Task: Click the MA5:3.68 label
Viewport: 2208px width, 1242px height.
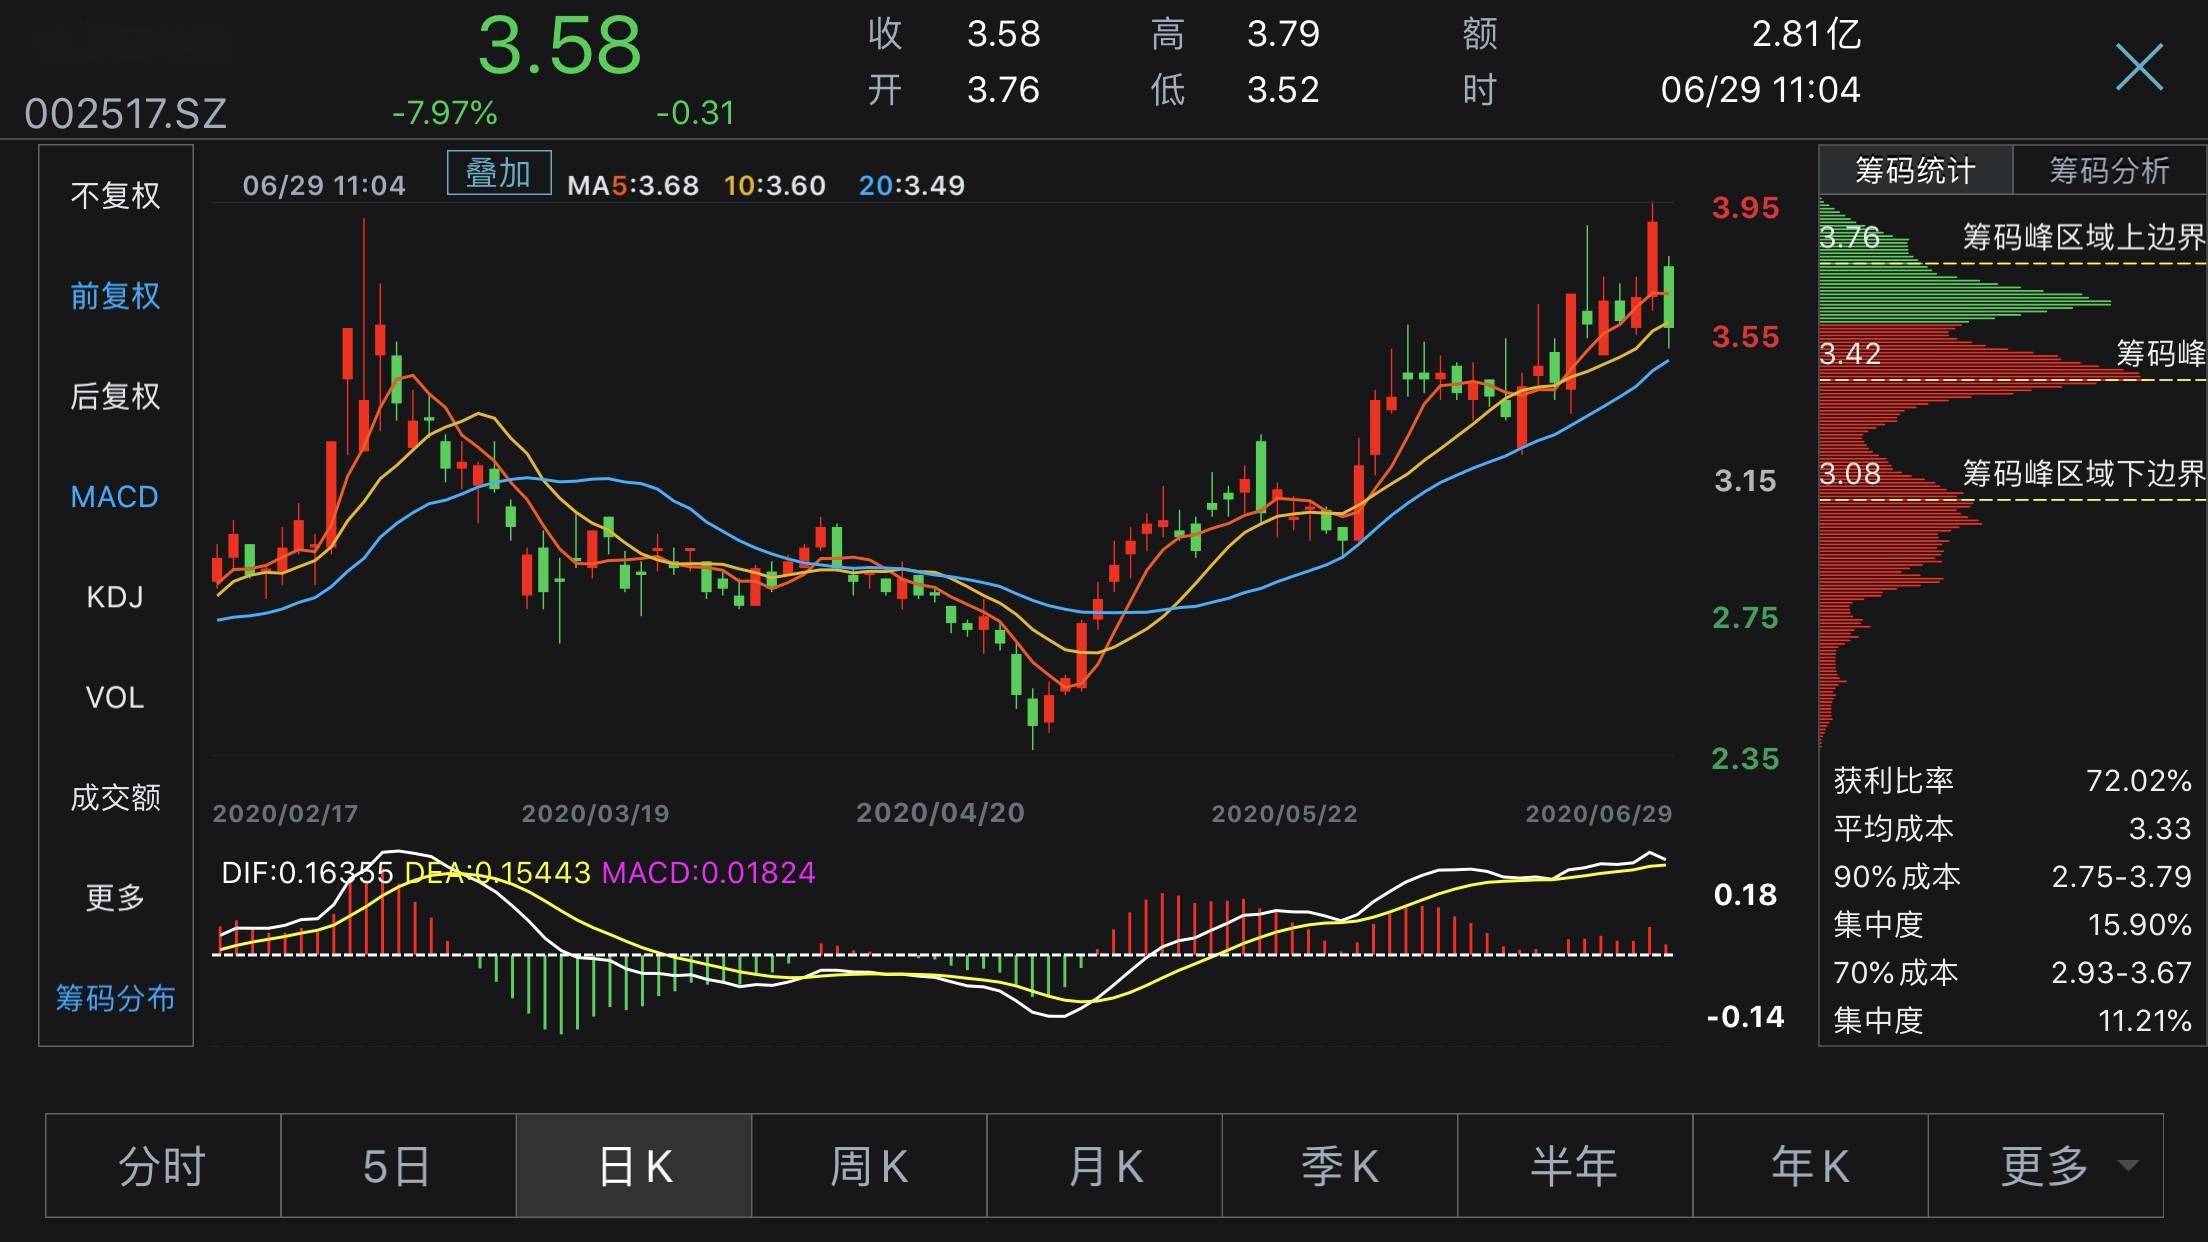Action: (633, 185)
